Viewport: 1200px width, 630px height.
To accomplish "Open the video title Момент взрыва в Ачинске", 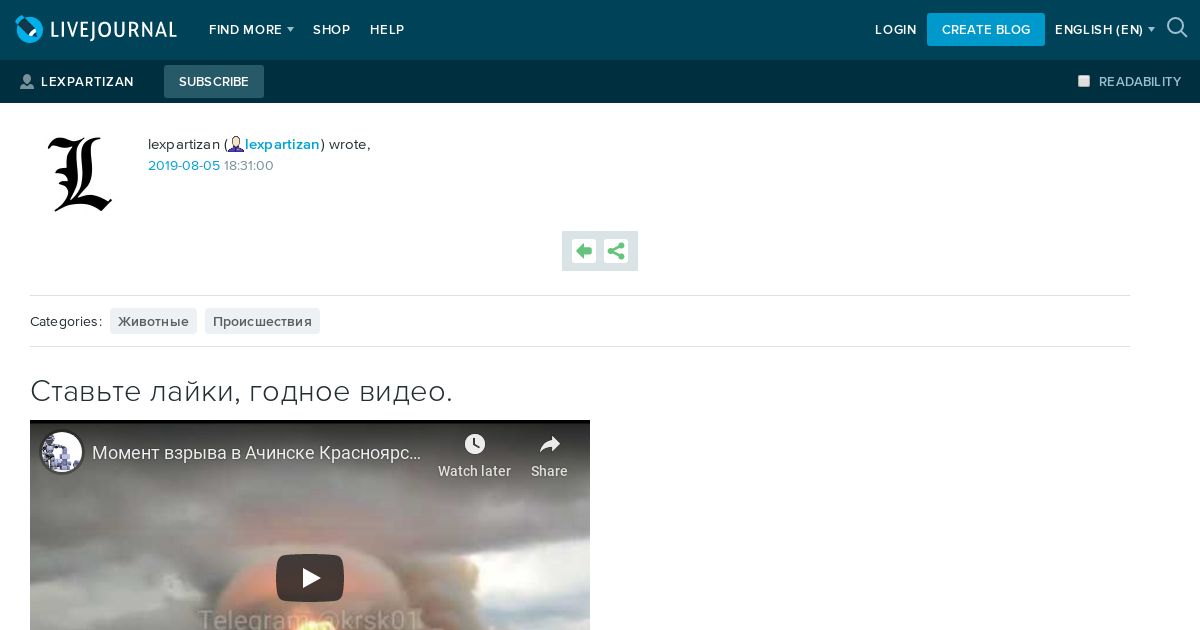I will point(257,453).
